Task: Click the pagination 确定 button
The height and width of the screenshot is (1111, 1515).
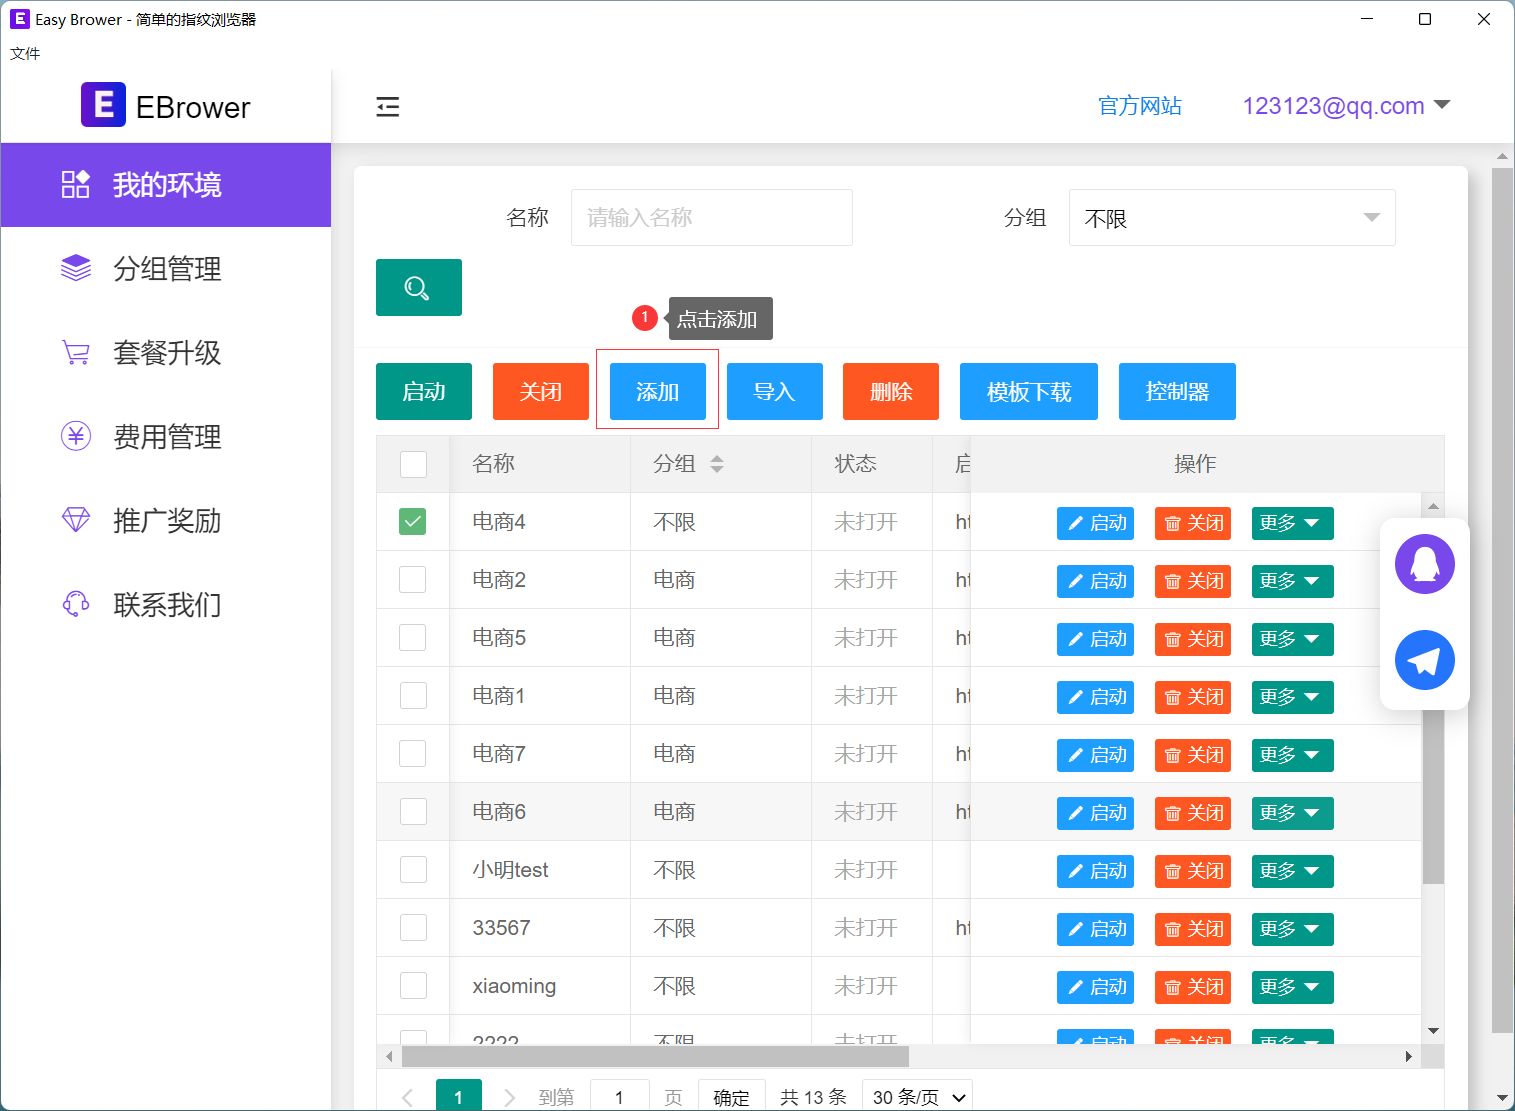Action: click(732, 1097)
